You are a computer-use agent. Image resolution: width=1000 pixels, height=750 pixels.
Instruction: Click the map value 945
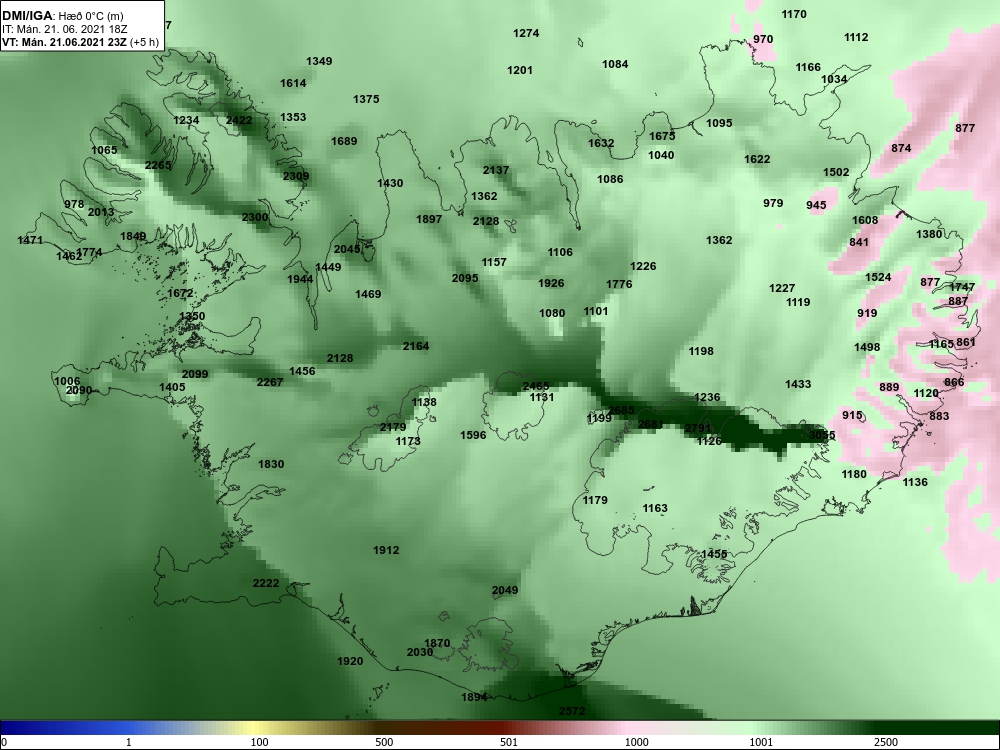pyautogui.click(x=816, y=205)
